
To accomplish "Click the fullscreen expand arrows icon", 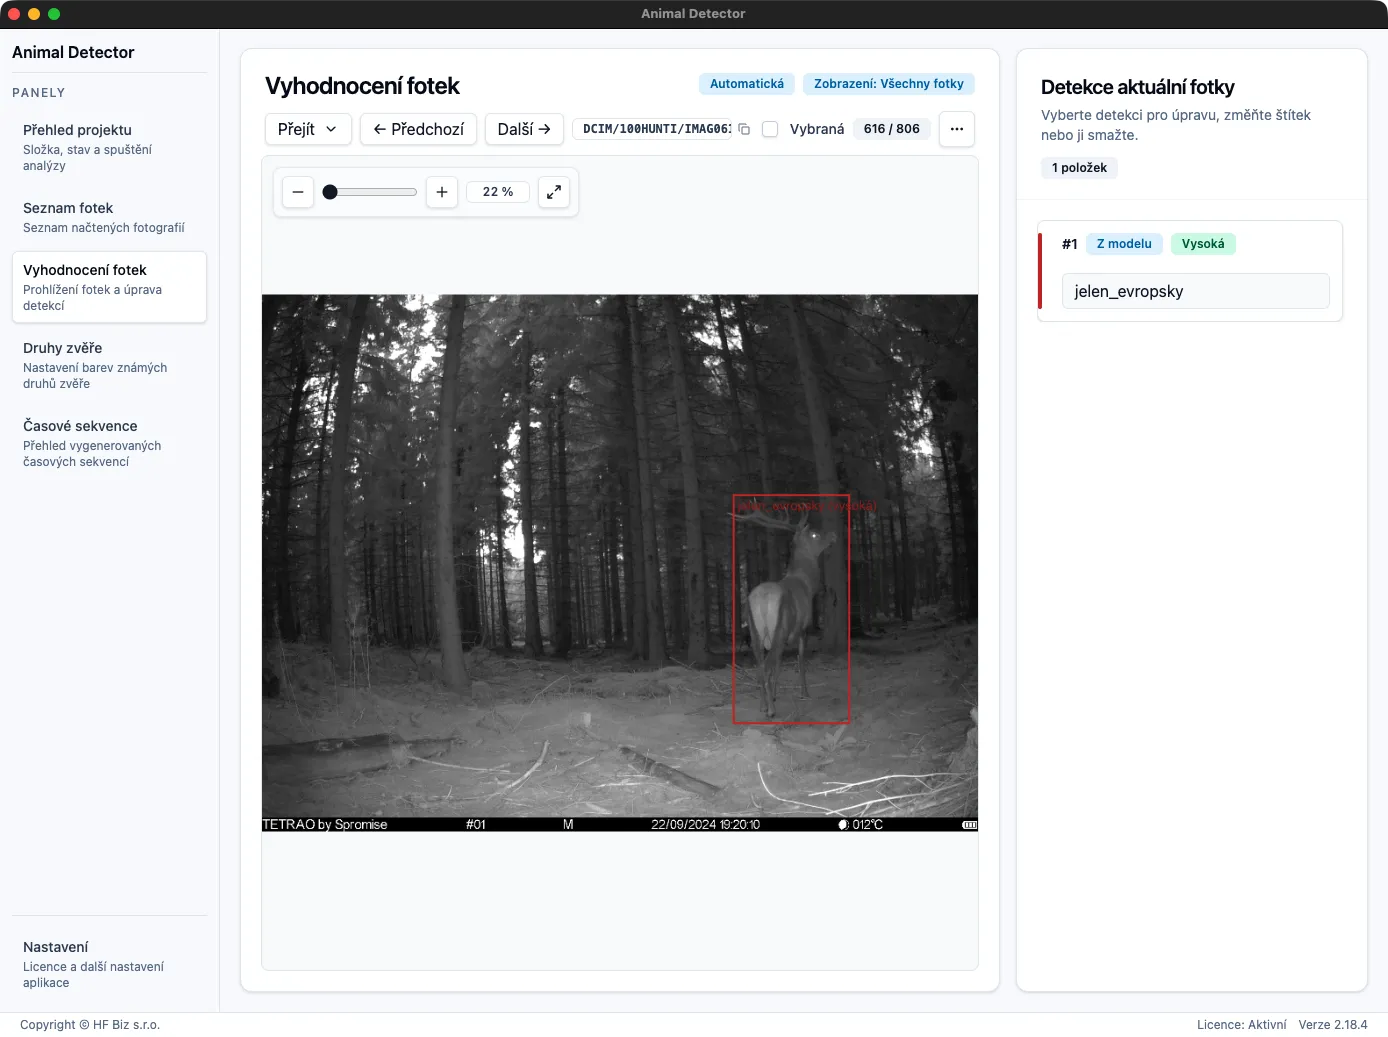I will (x=554, y=192).
